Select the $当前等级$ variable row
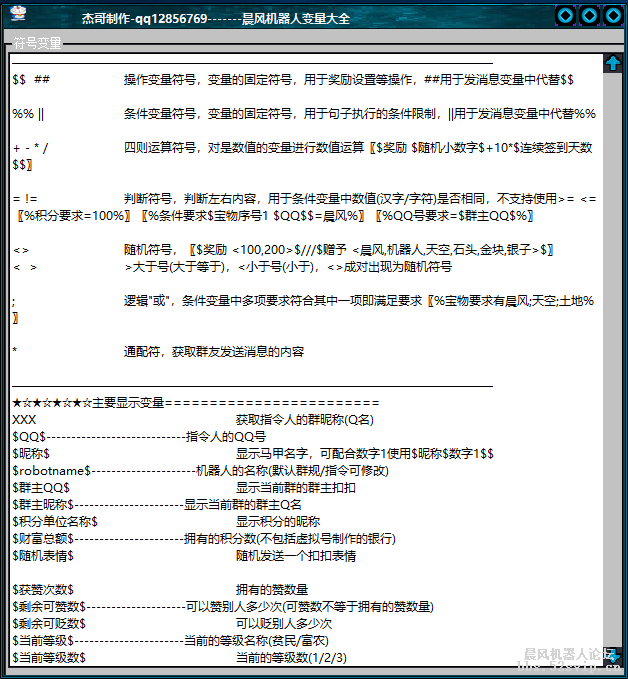This screenshot has height=679, width=628. tap(171, 641)
